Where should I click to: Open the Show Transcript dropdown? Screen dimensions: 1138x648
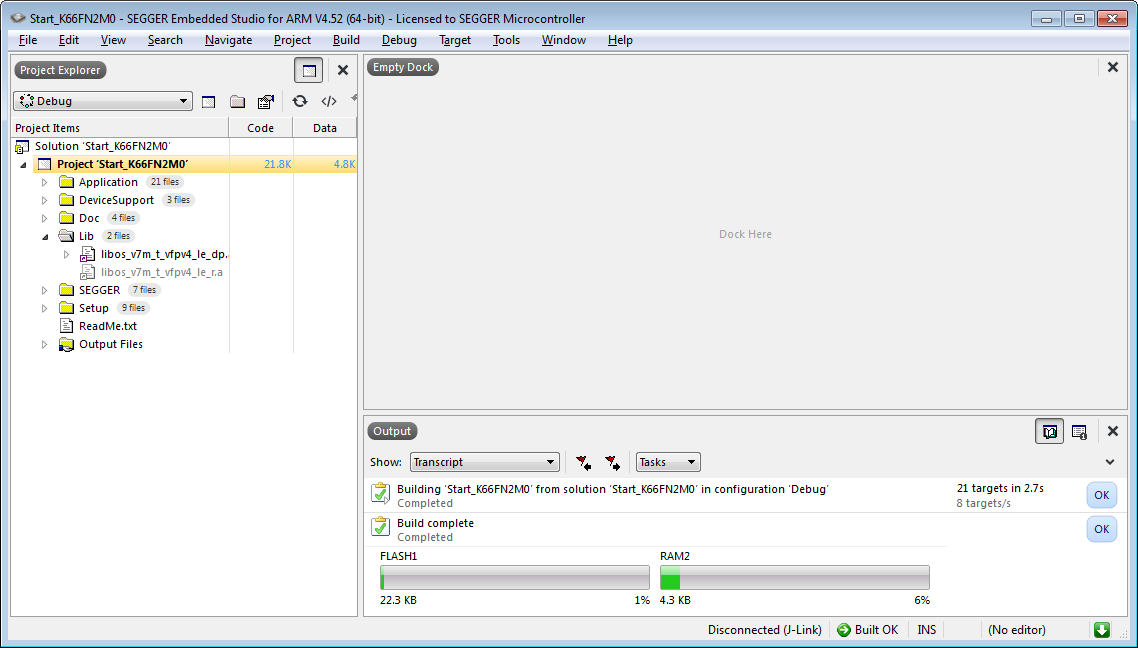484,462
